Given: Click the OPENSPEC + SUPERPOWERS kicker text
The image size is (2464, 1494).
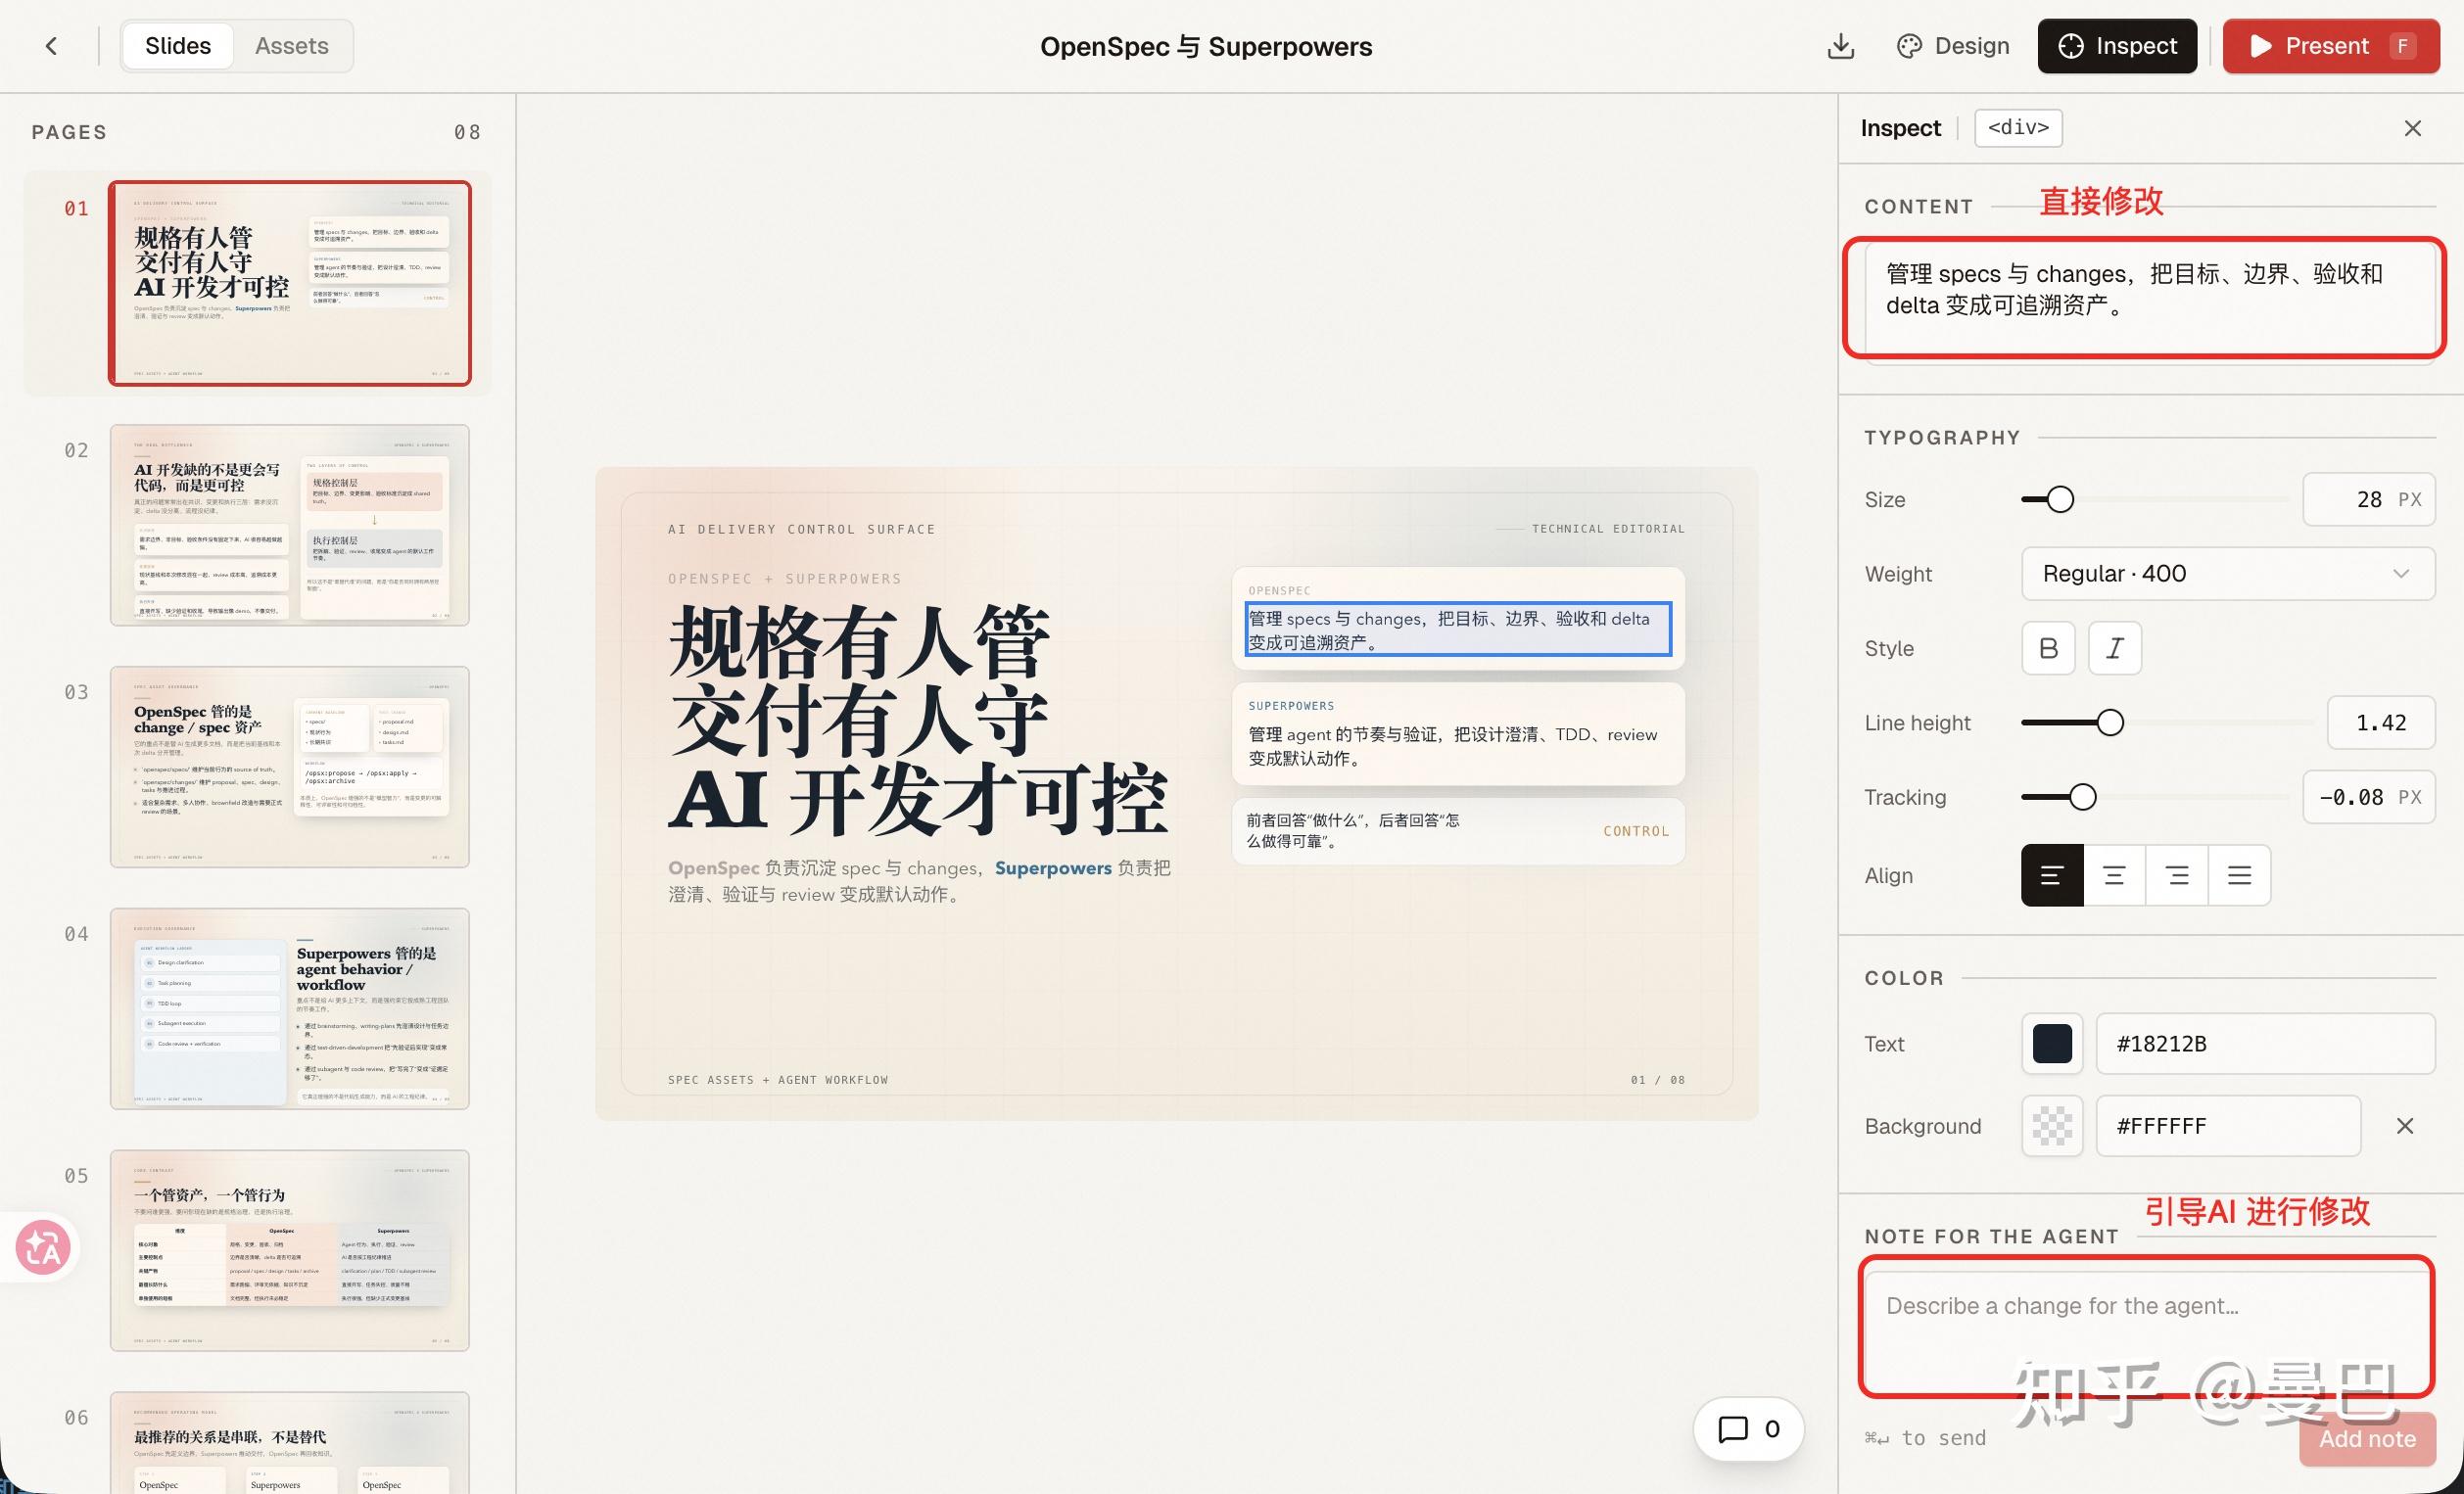Looking at the screenshot, I should pyautogui.click(x=785, y=579).
